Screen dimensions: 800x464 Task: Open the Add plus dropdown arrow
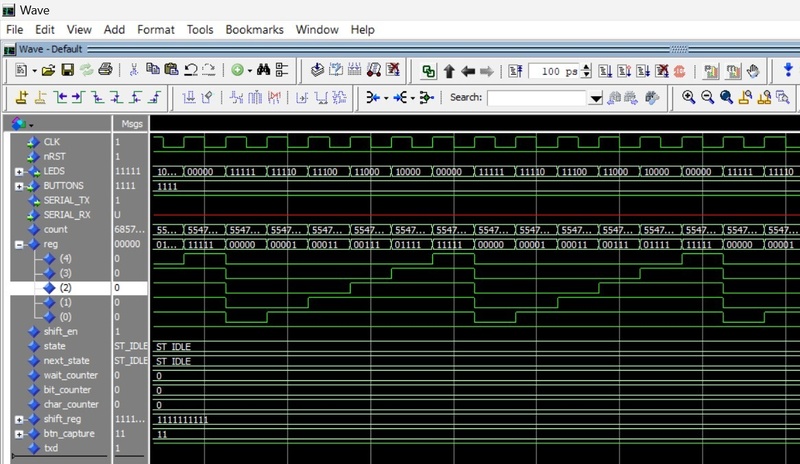point(250,71)
